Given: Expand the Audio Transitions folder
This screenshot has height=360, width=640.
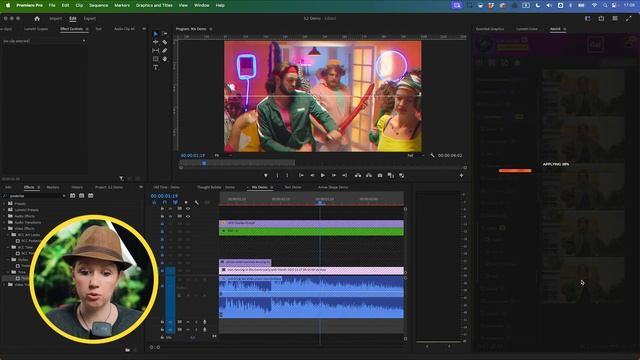Looking at the screenshot, I should 5,222.
